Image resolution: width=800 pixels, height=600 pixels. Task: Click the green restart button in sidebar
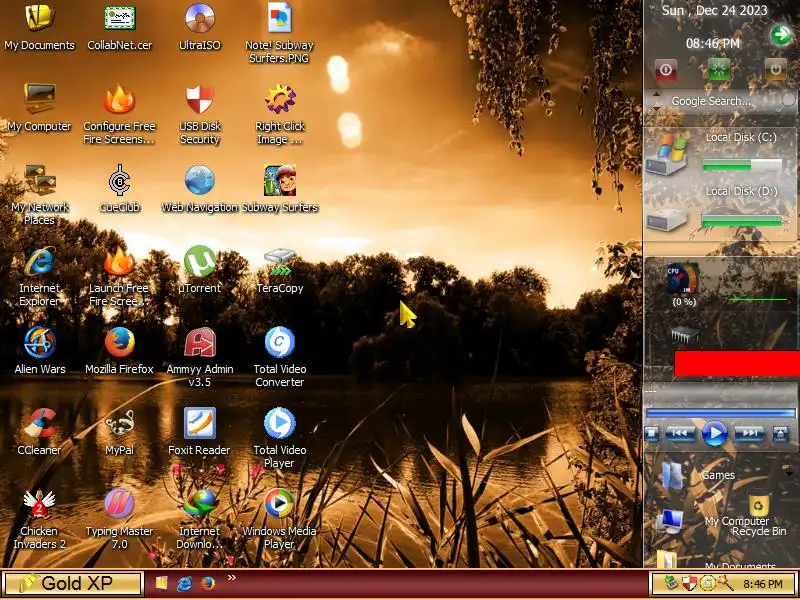coord(718,69)
